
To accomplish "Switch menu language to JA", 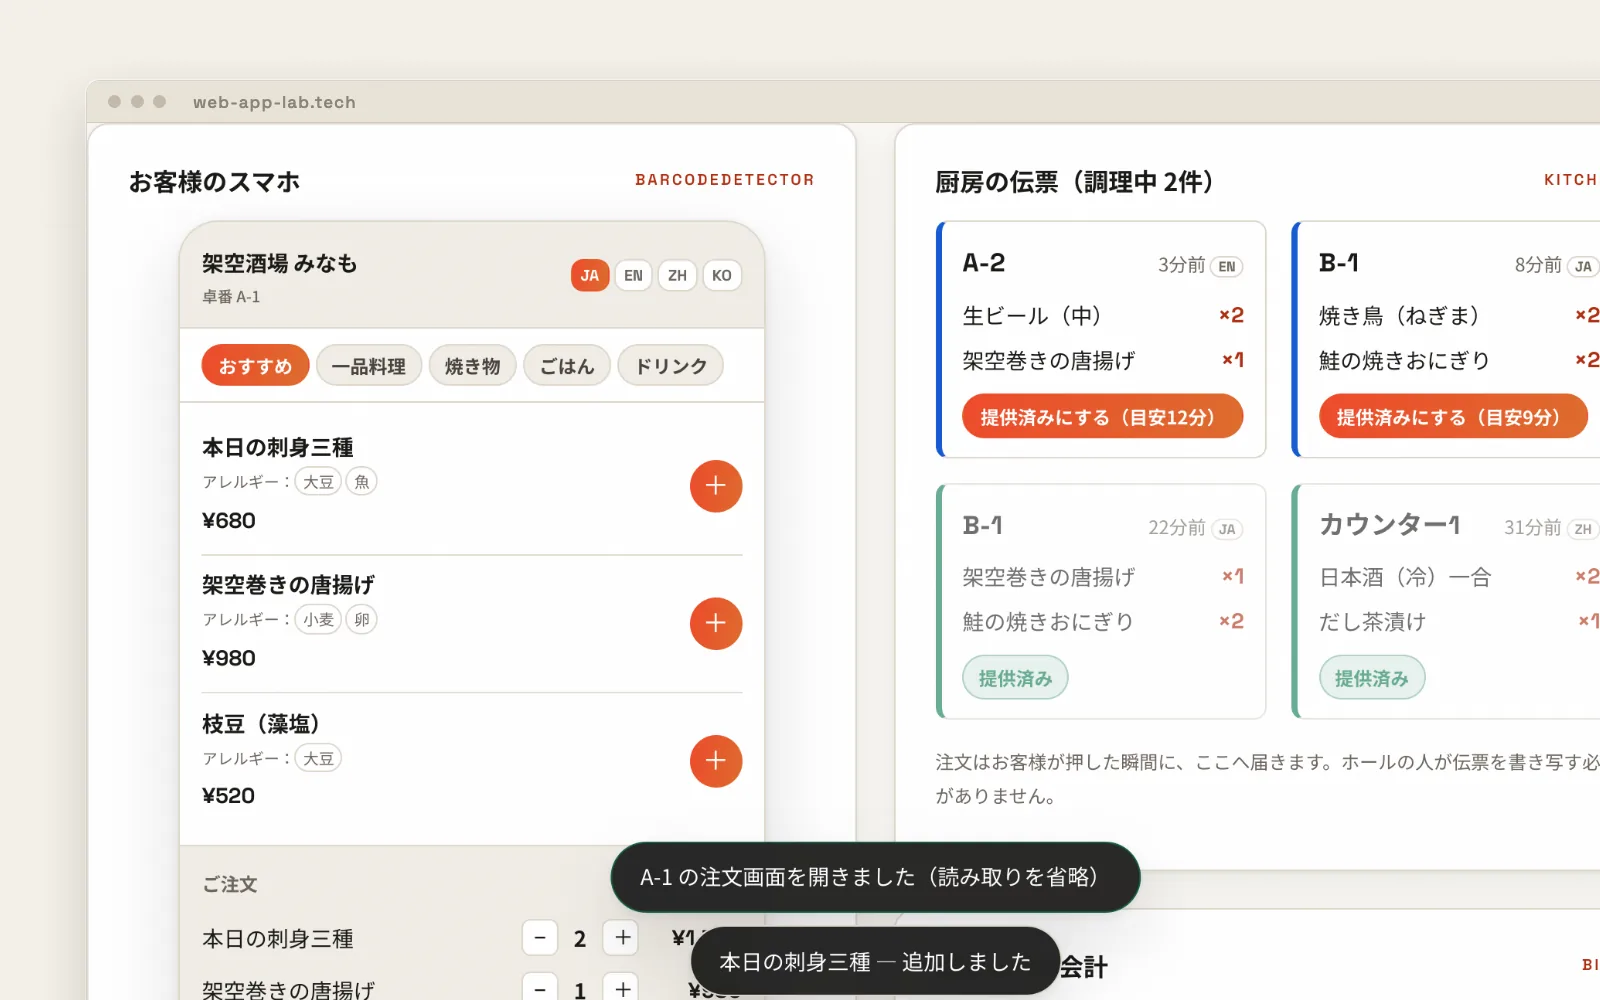I will click(x=590, y=275).
